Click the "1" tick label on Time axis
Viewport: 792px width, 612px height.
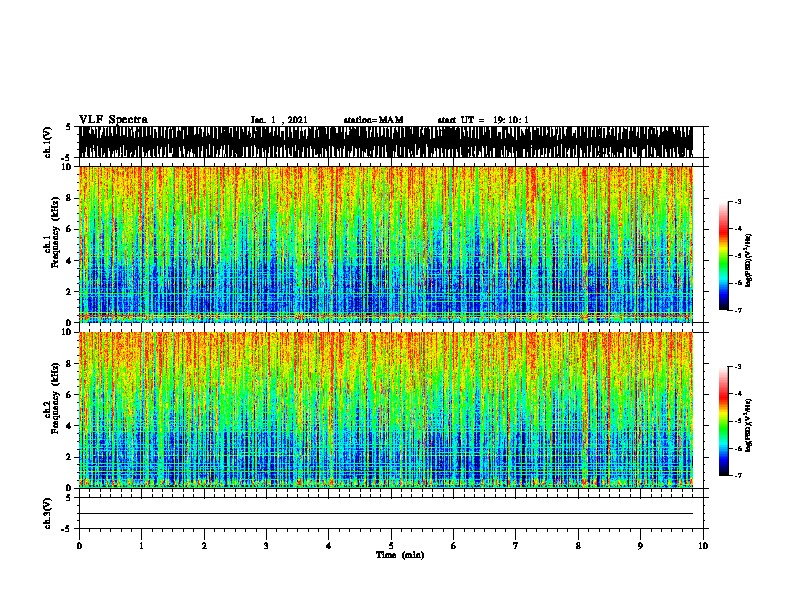click(141, 546)
